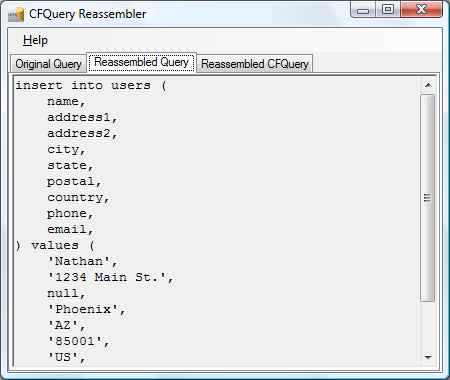Click the 'address1,' line
This screenshot has width=450, height=380.
point(82,117)
